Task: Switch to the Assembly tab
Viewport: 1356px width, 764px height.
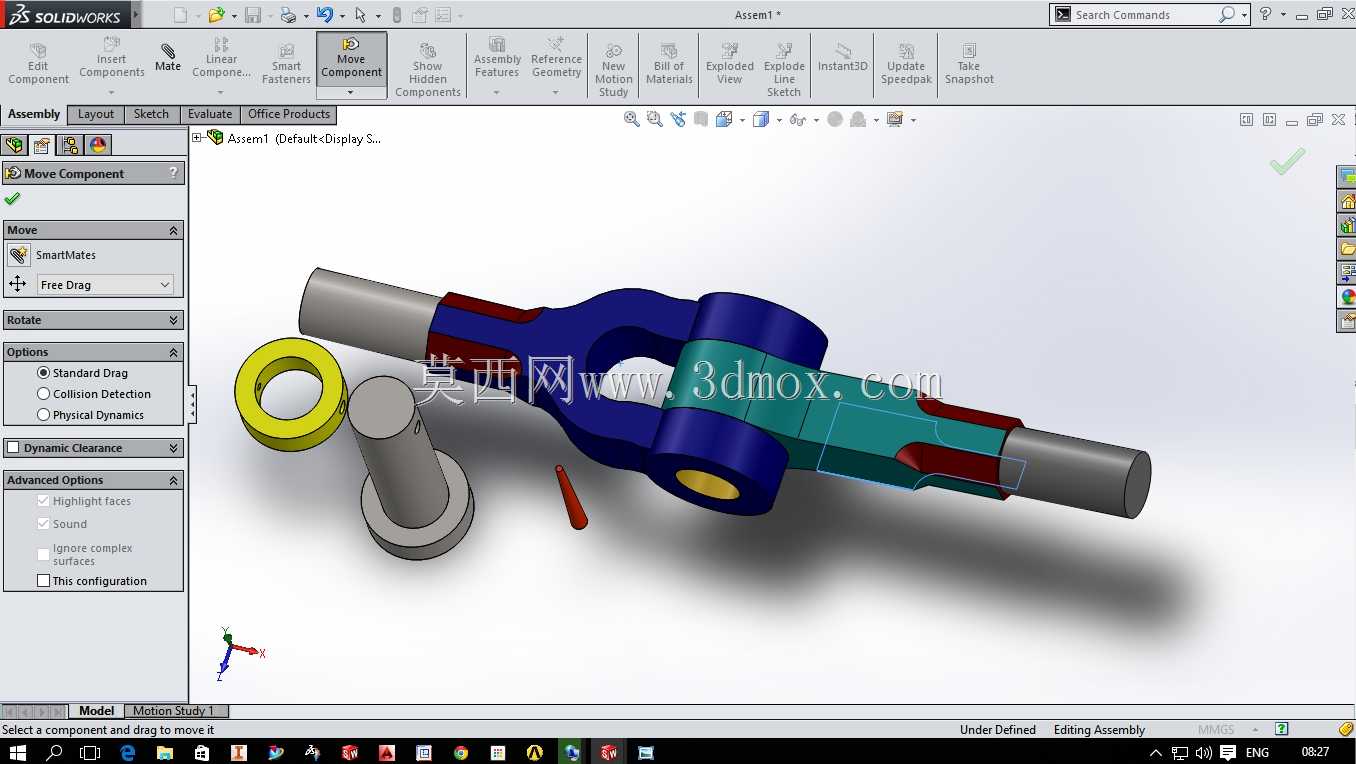Action: [x=34, y=114]
